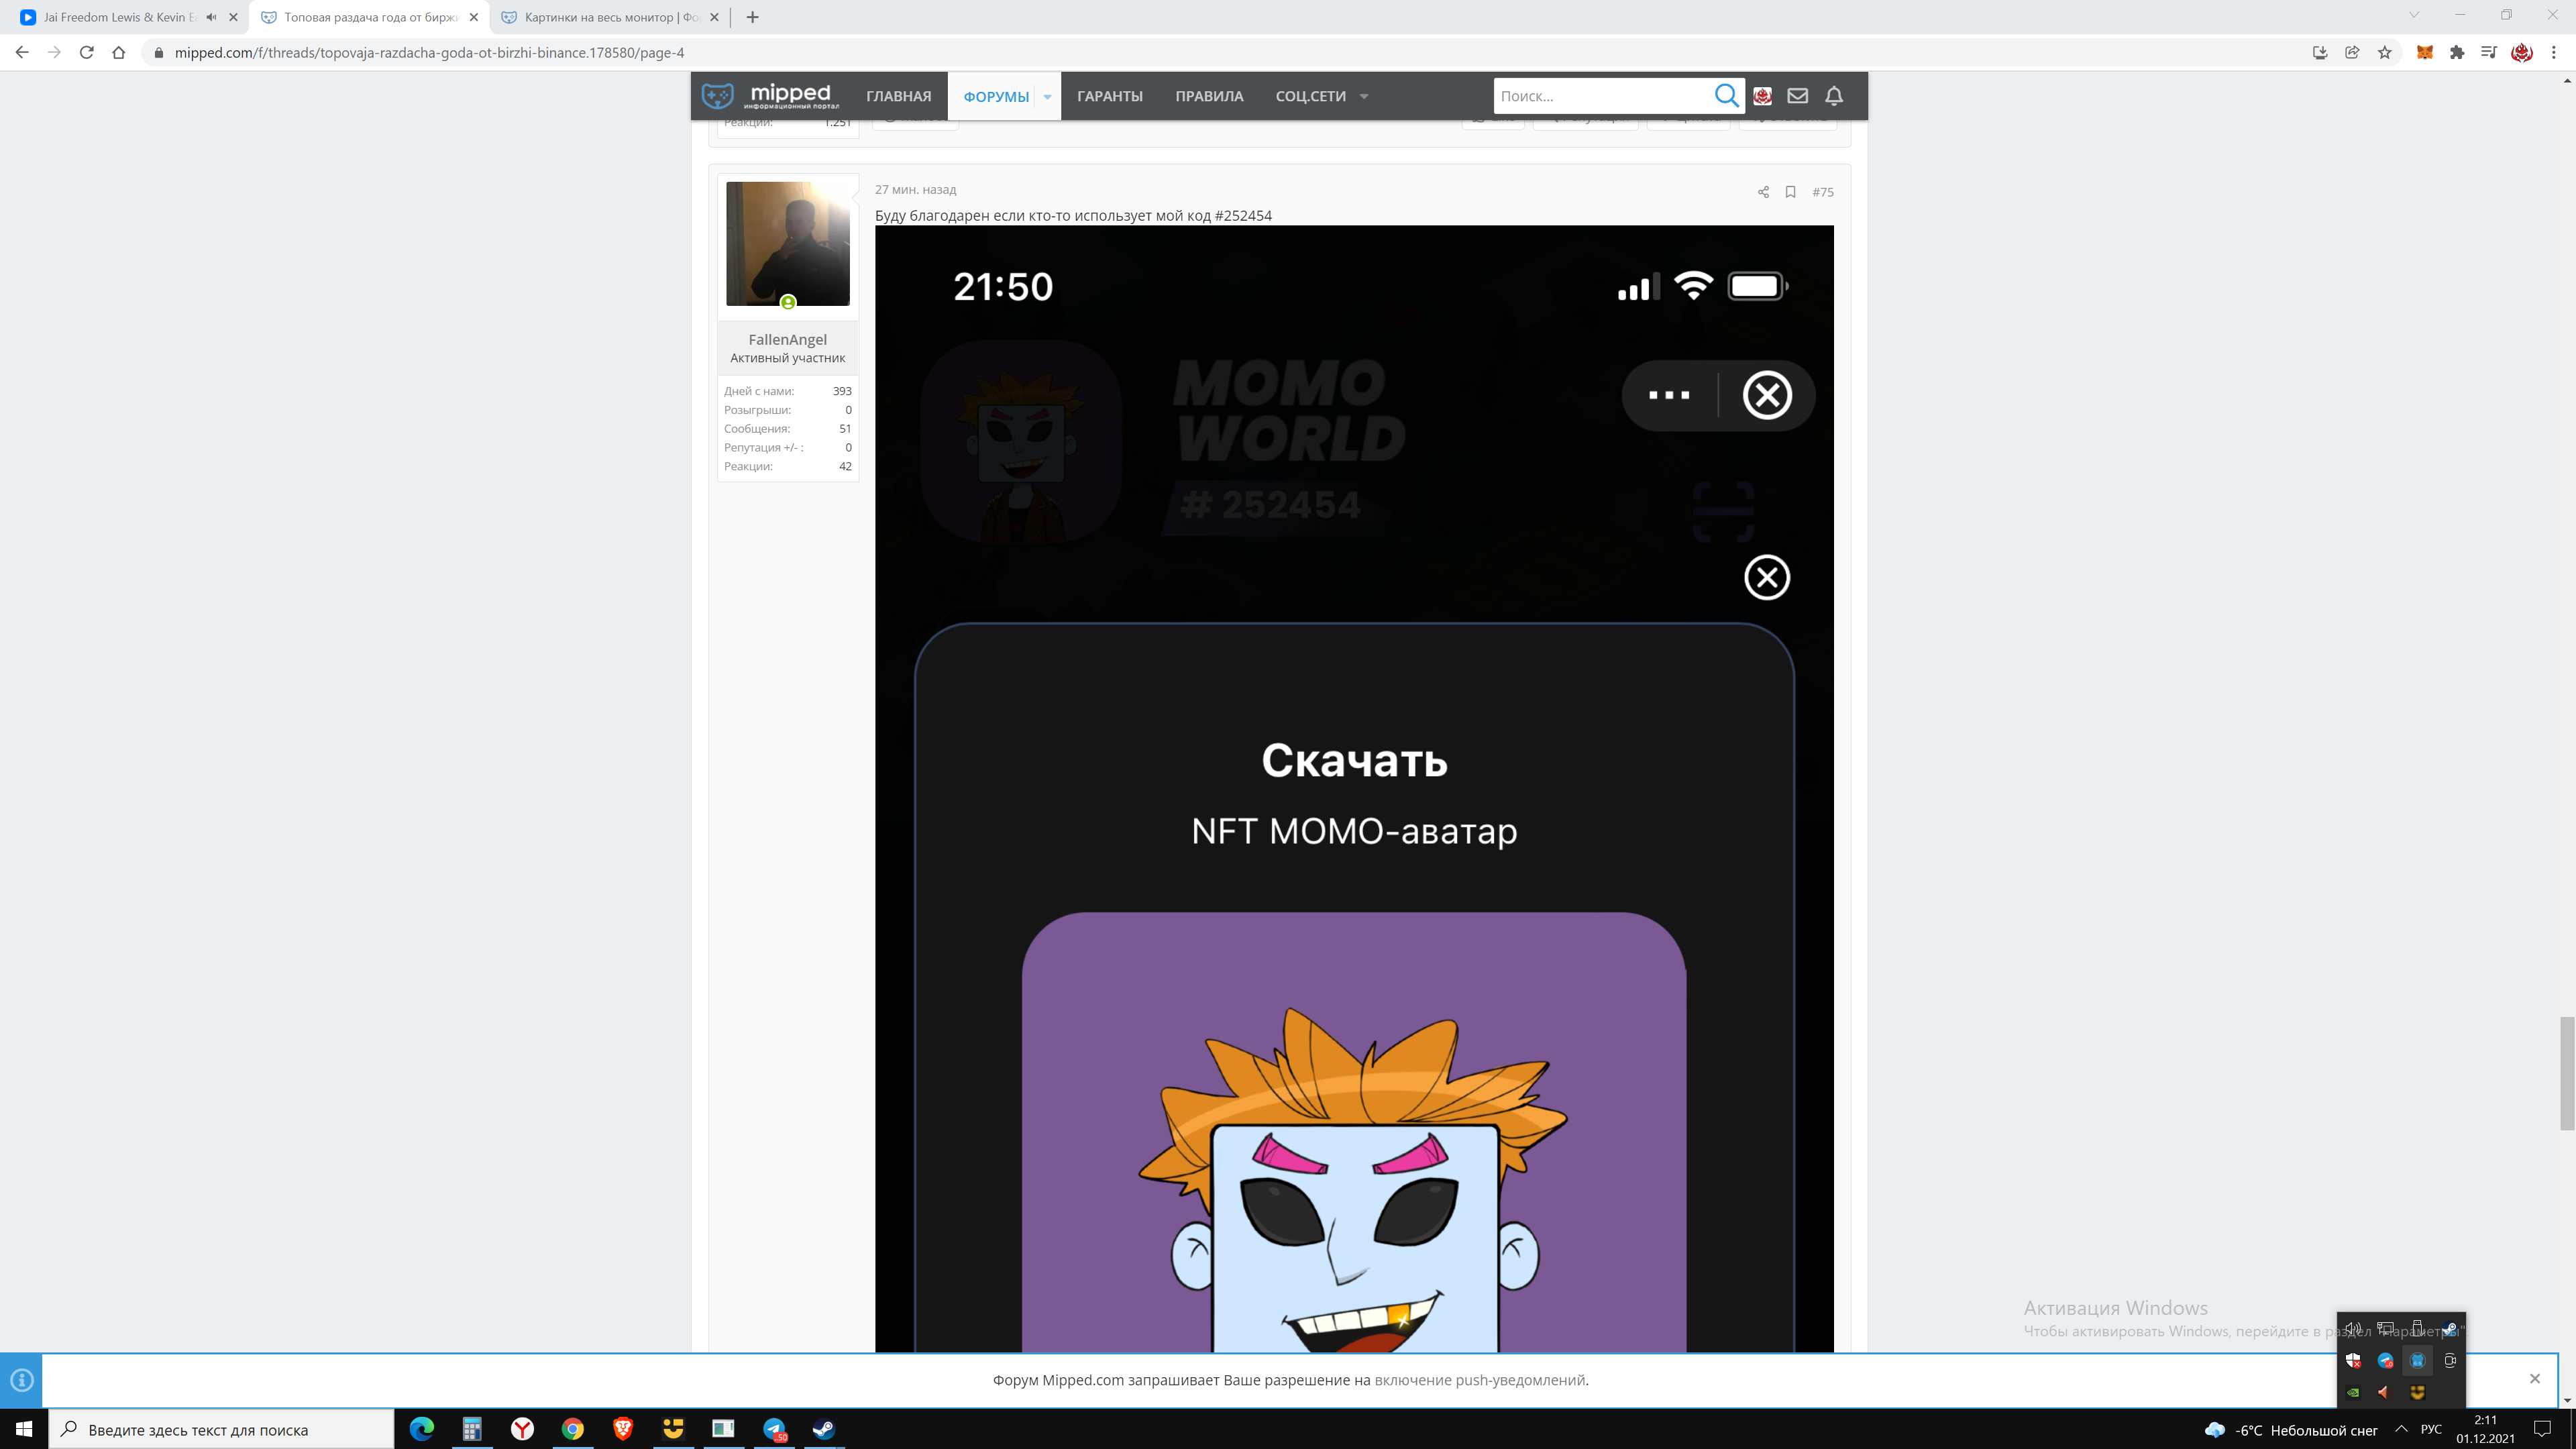Open Yandex Browser from the taskbar
The width and height of the screenshot is (2576, 1449).
[522, 1429]
